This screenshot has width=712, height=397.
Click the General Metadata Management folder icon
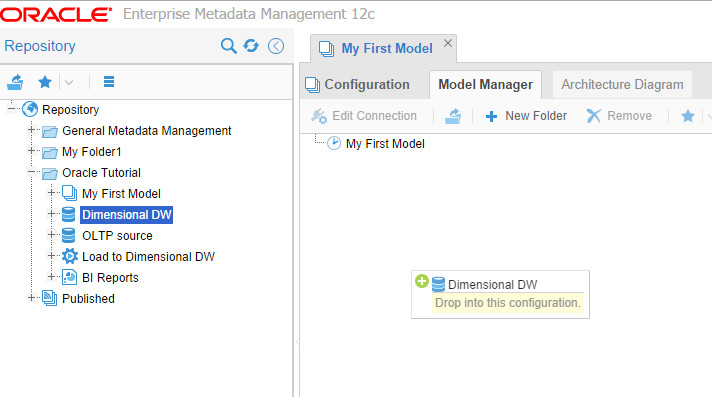click(50, 131)
